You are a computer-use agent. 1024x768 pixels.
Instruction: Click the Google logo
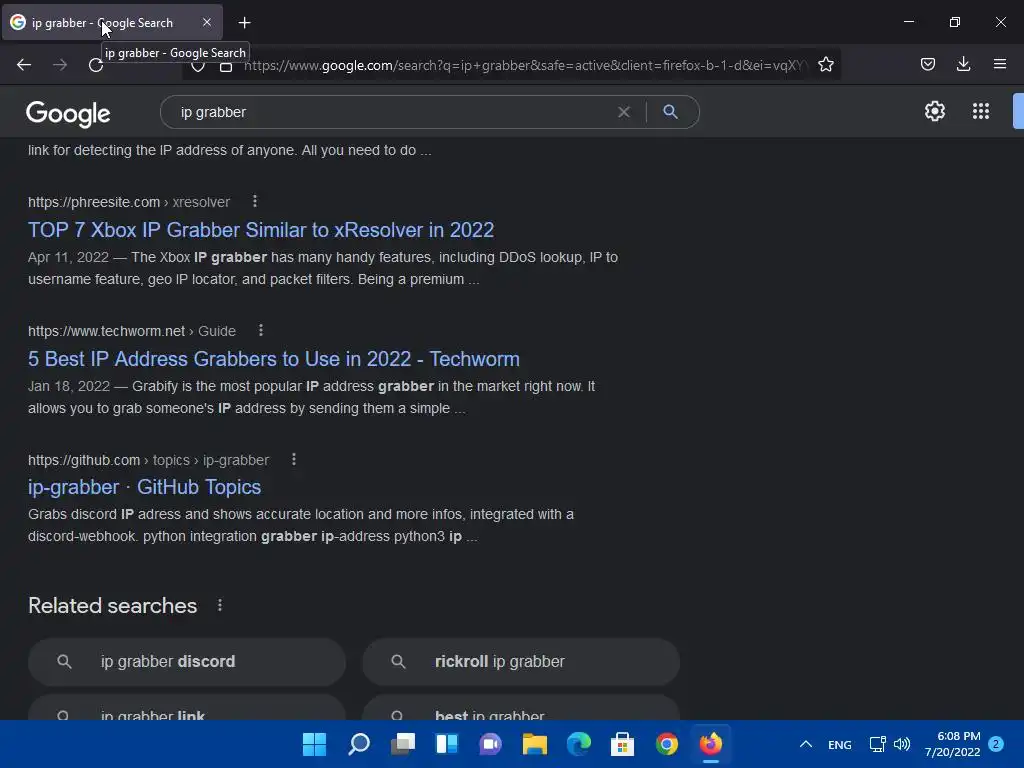(68, 114)
